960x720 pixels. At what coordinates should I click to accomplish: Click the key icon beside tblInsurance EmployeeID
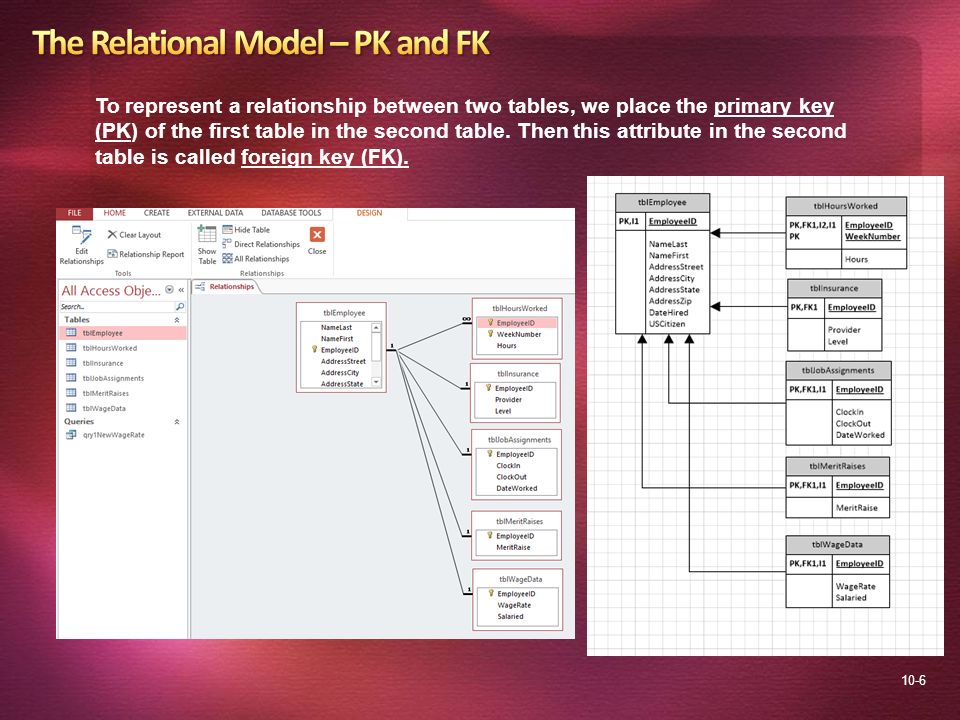point(489,388)
